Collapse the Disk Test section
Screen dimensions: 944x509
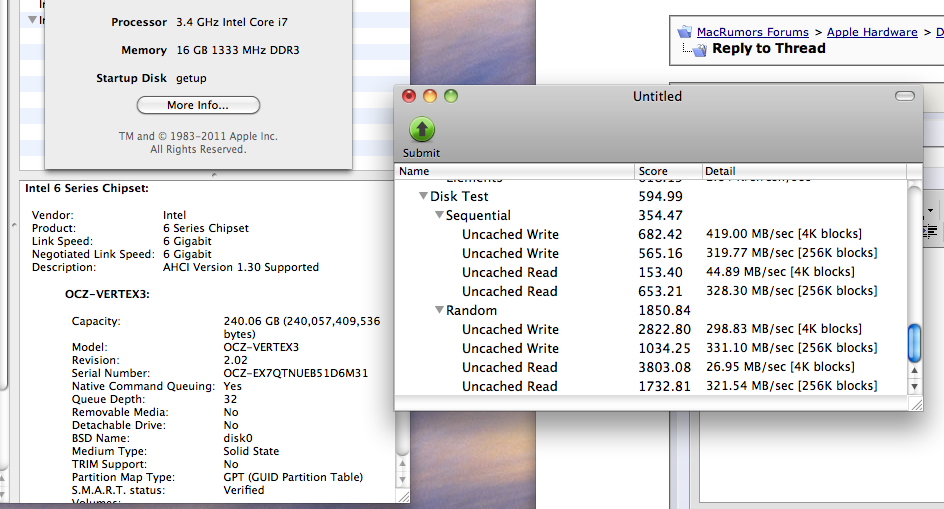423,196
